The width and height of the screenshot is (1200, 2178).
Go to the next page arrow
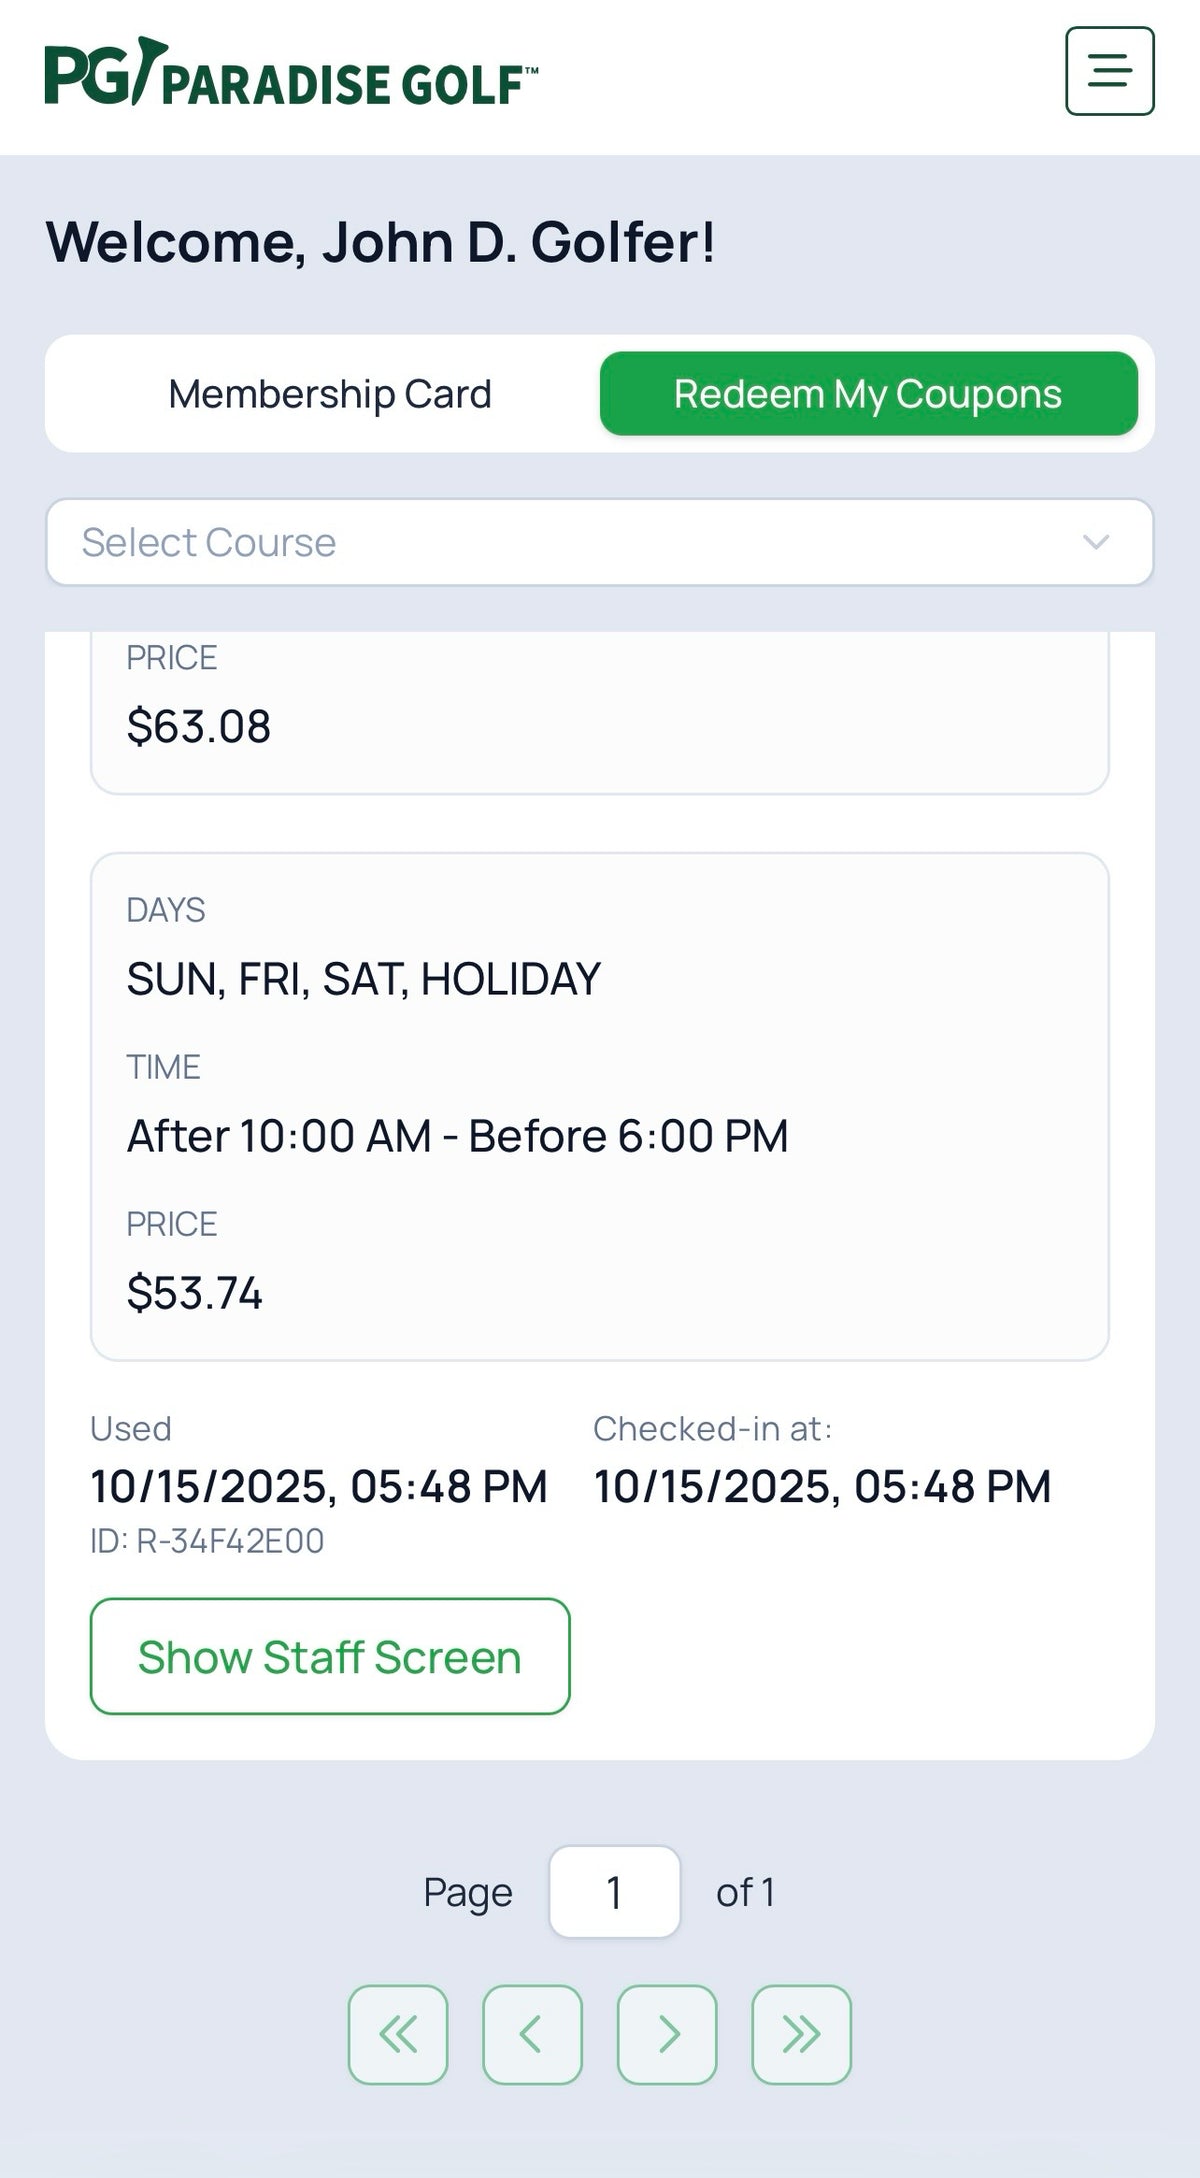667,2034
